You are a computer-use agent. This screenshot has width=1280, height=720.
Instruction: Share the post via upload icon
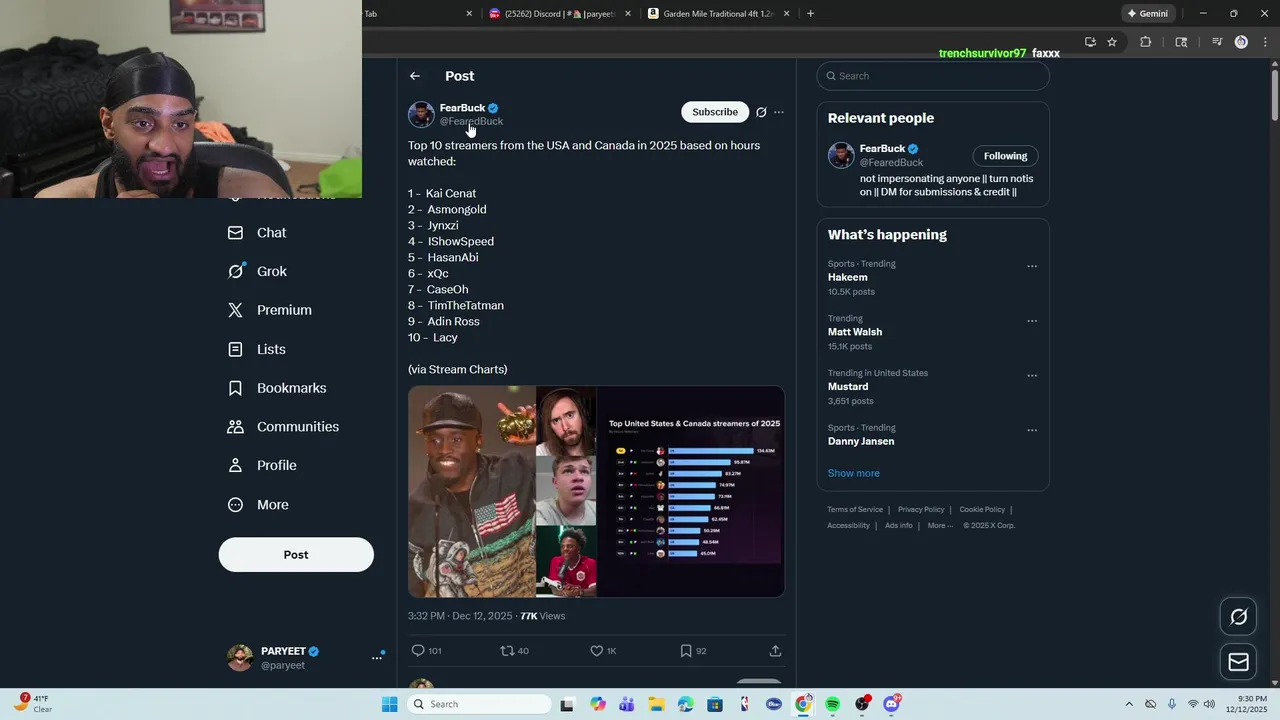[775, 651]
